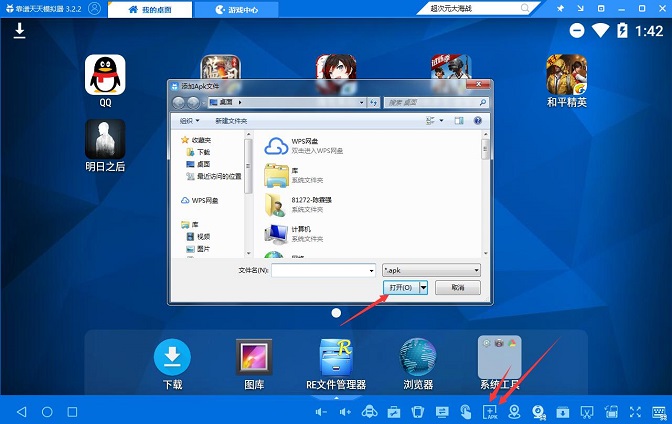The height and width of the screenshot is (424, 672).
Task: Tap the Android back triangle button
Action: [21, 412]
